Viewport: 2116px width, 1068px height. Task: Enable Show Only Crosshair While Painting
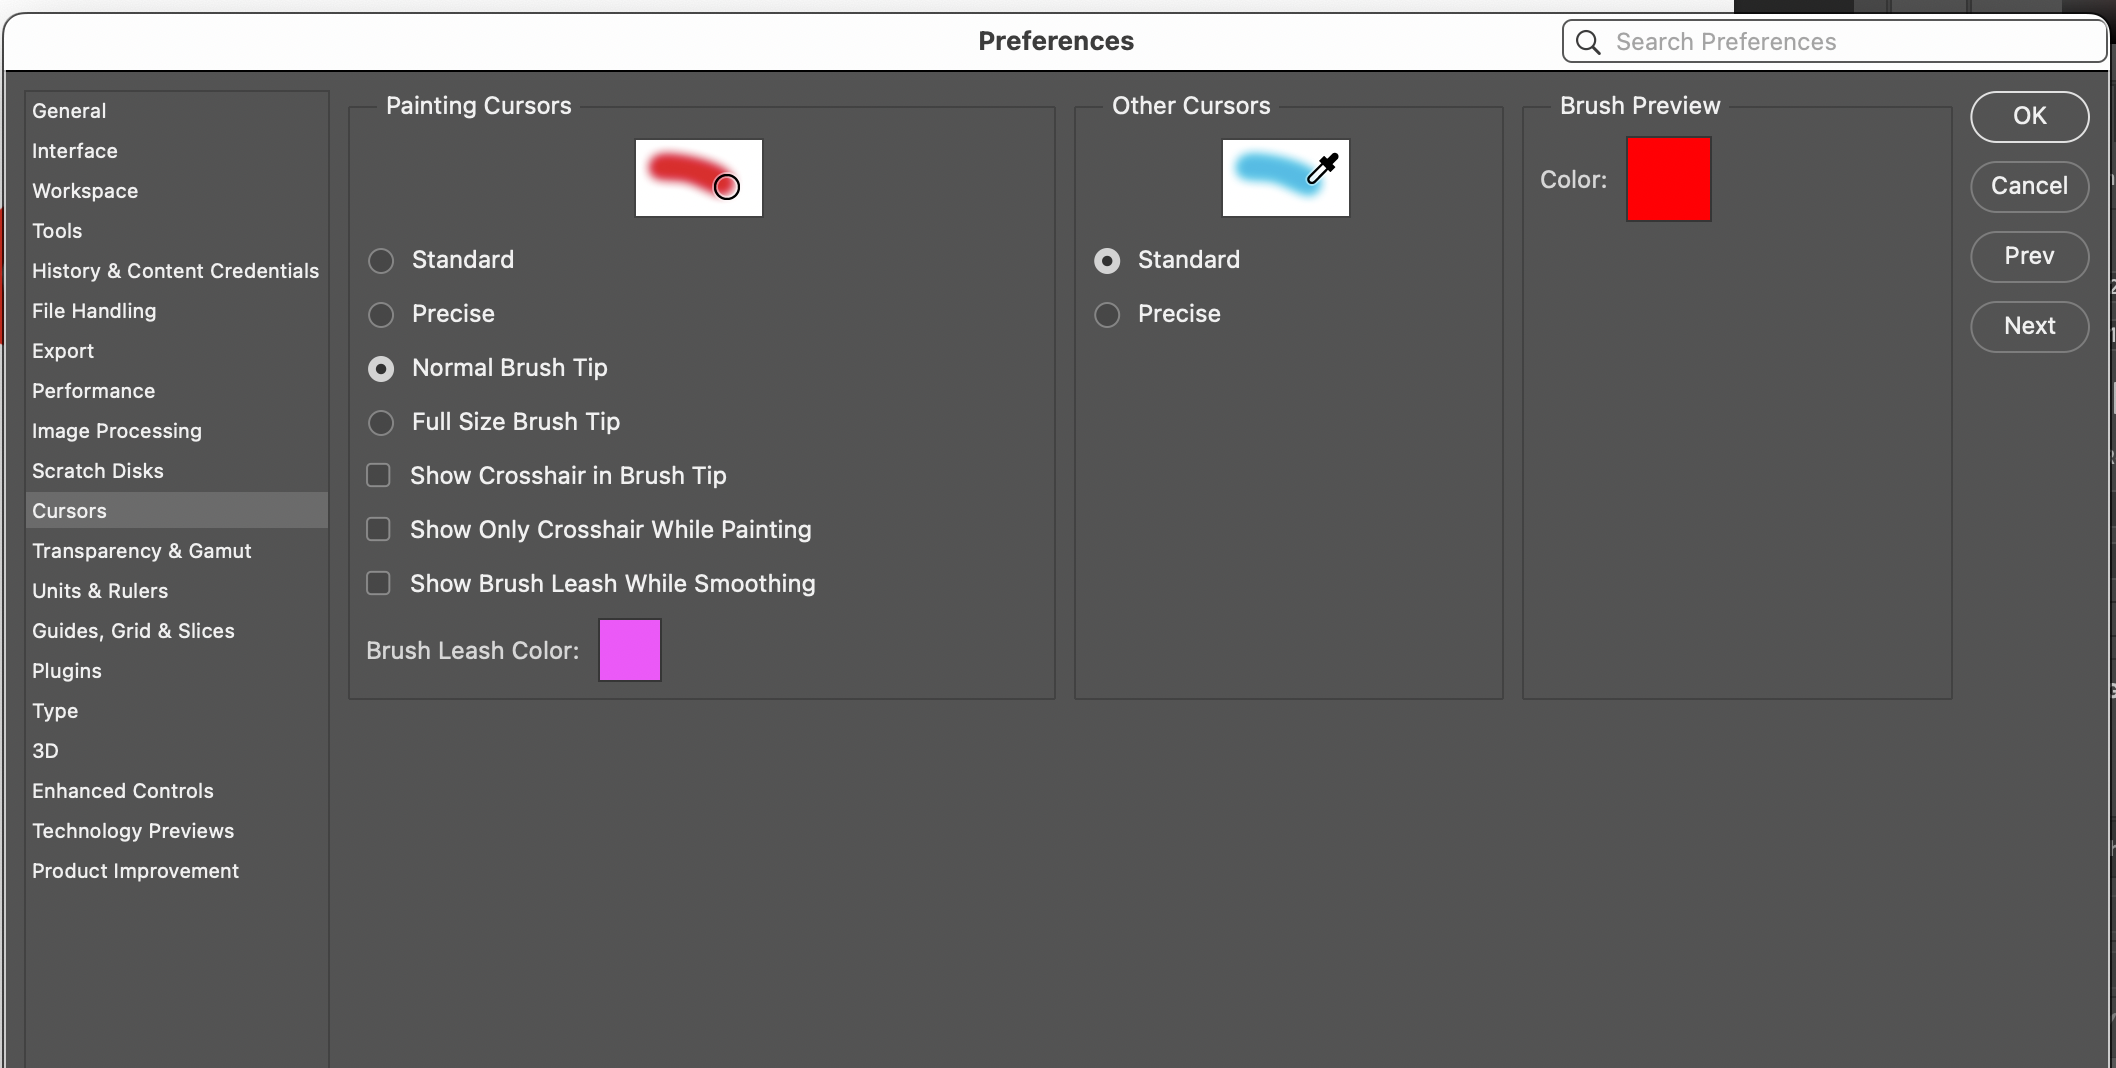point(378,529)
